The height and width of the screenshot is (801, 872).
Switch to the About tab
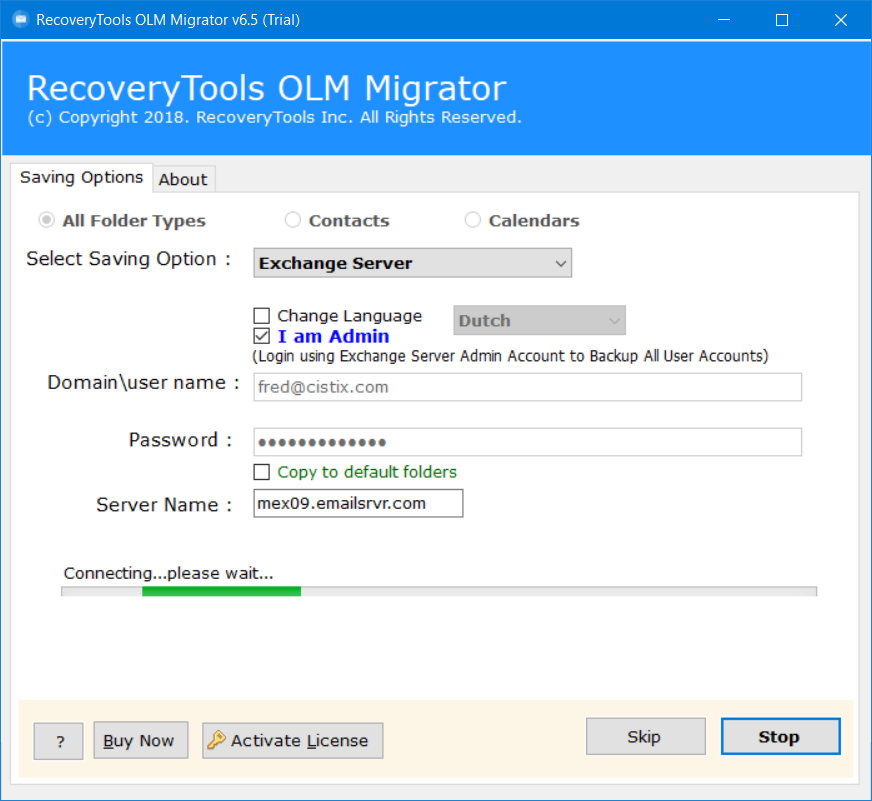pos(183,180)
